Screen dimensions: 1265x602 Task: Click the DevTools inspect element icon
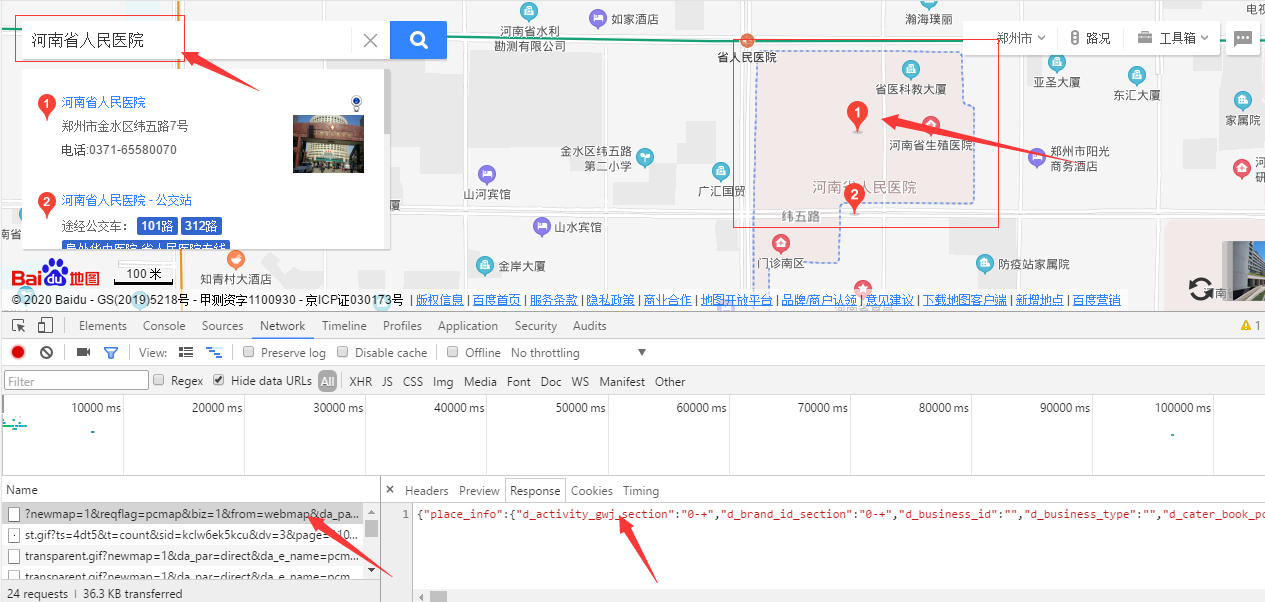coord(19,325)
